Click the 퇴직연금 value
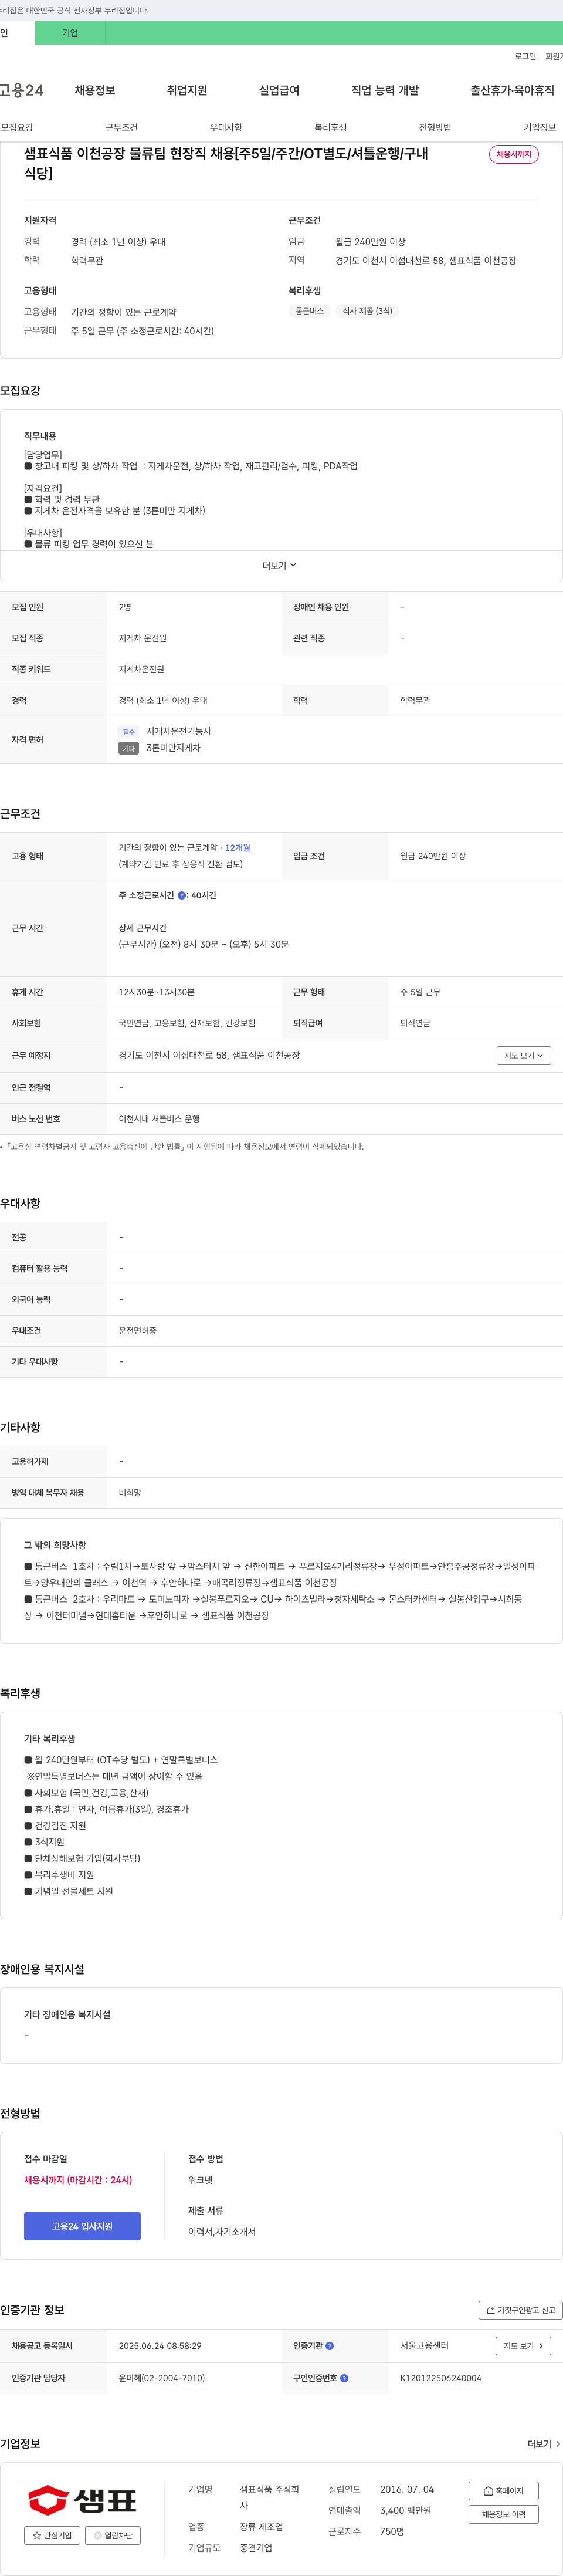563x2576 pixels. click(415, 1024)
